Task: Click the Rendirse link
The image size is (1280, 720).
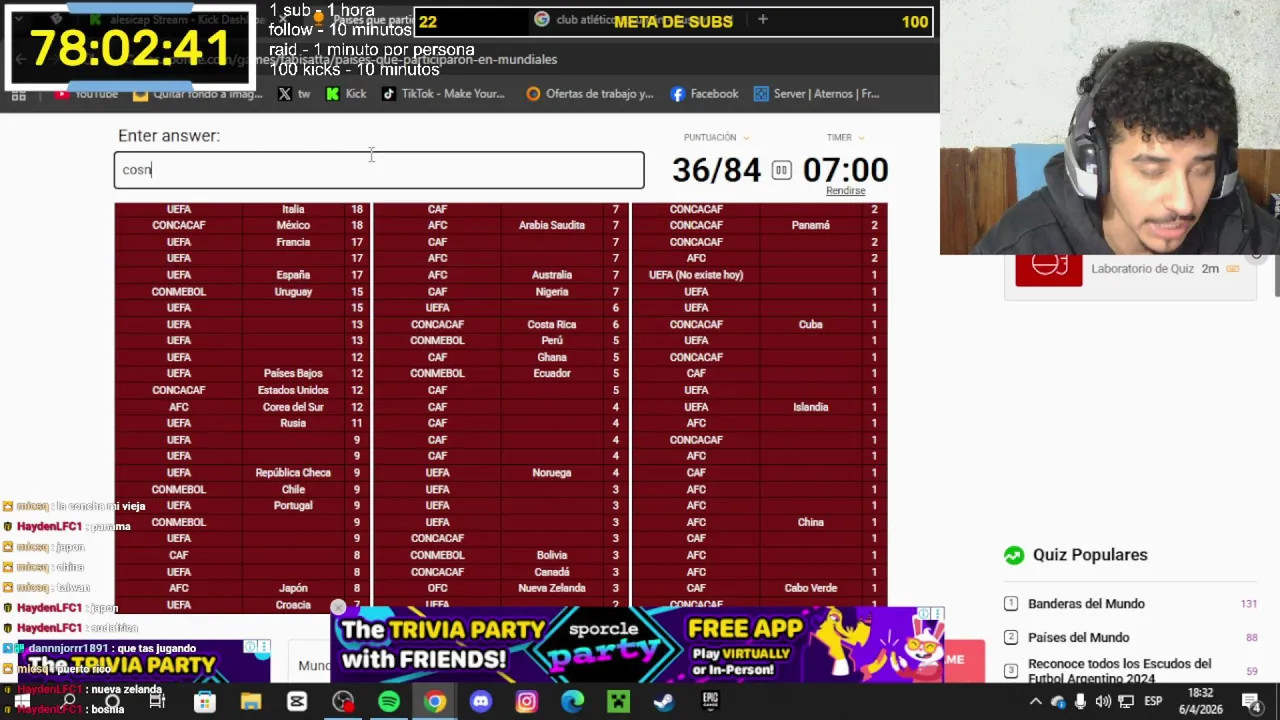Action: 846,191
